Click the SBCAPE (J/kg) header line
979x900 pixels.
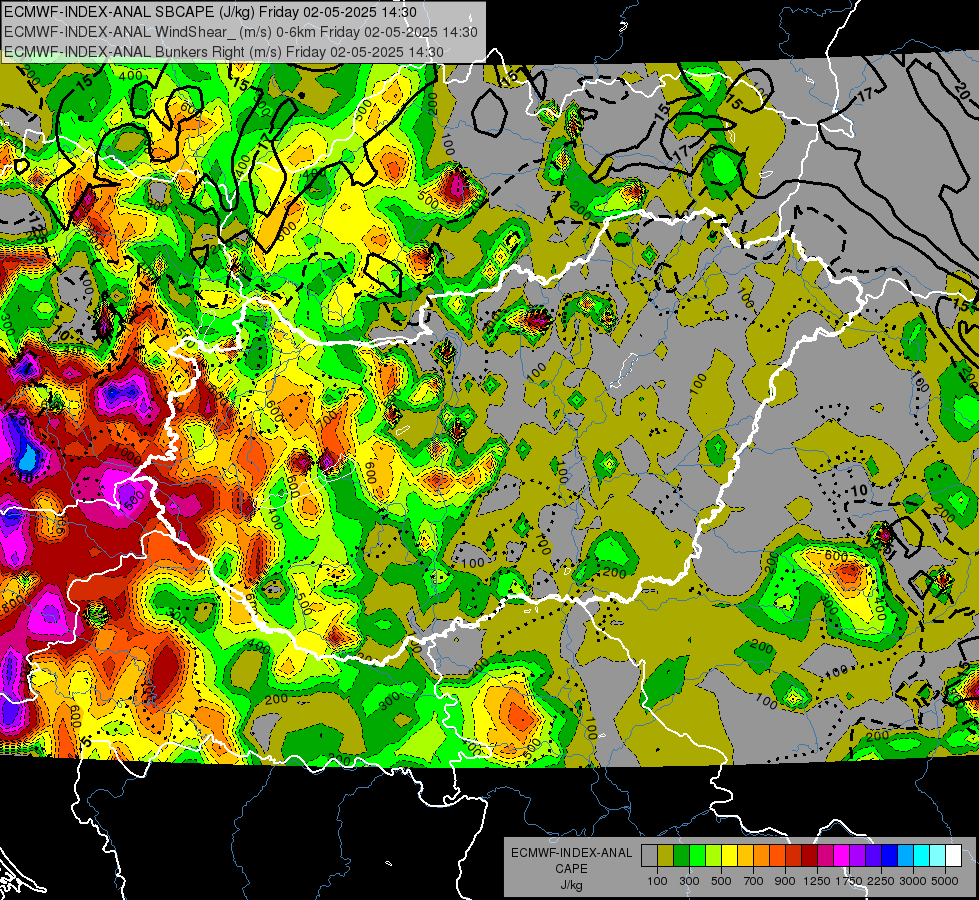click(210, 12)
